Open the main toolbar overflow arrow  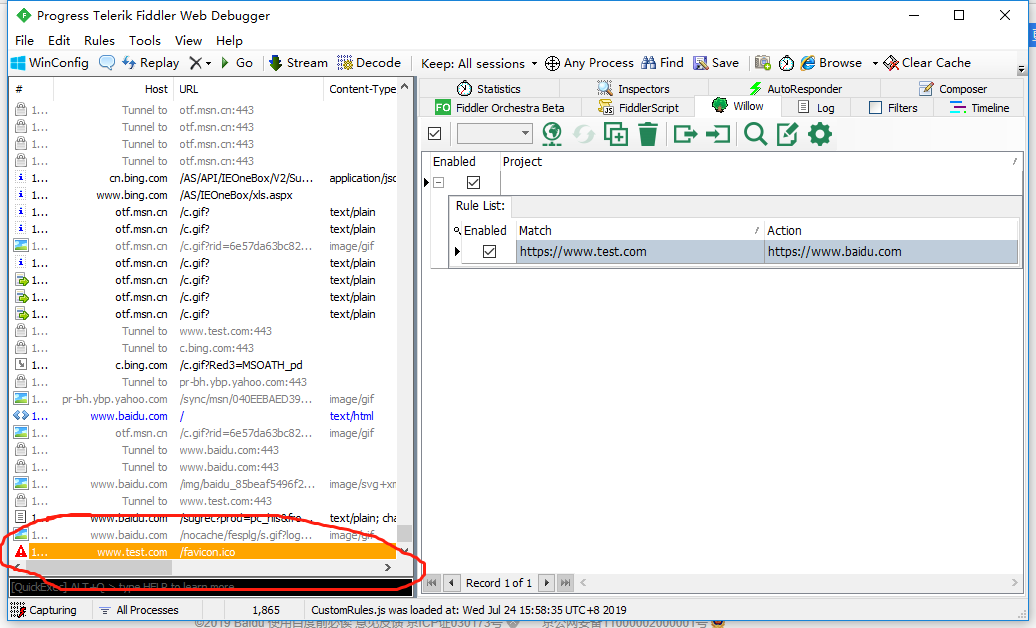[1021, 69]
